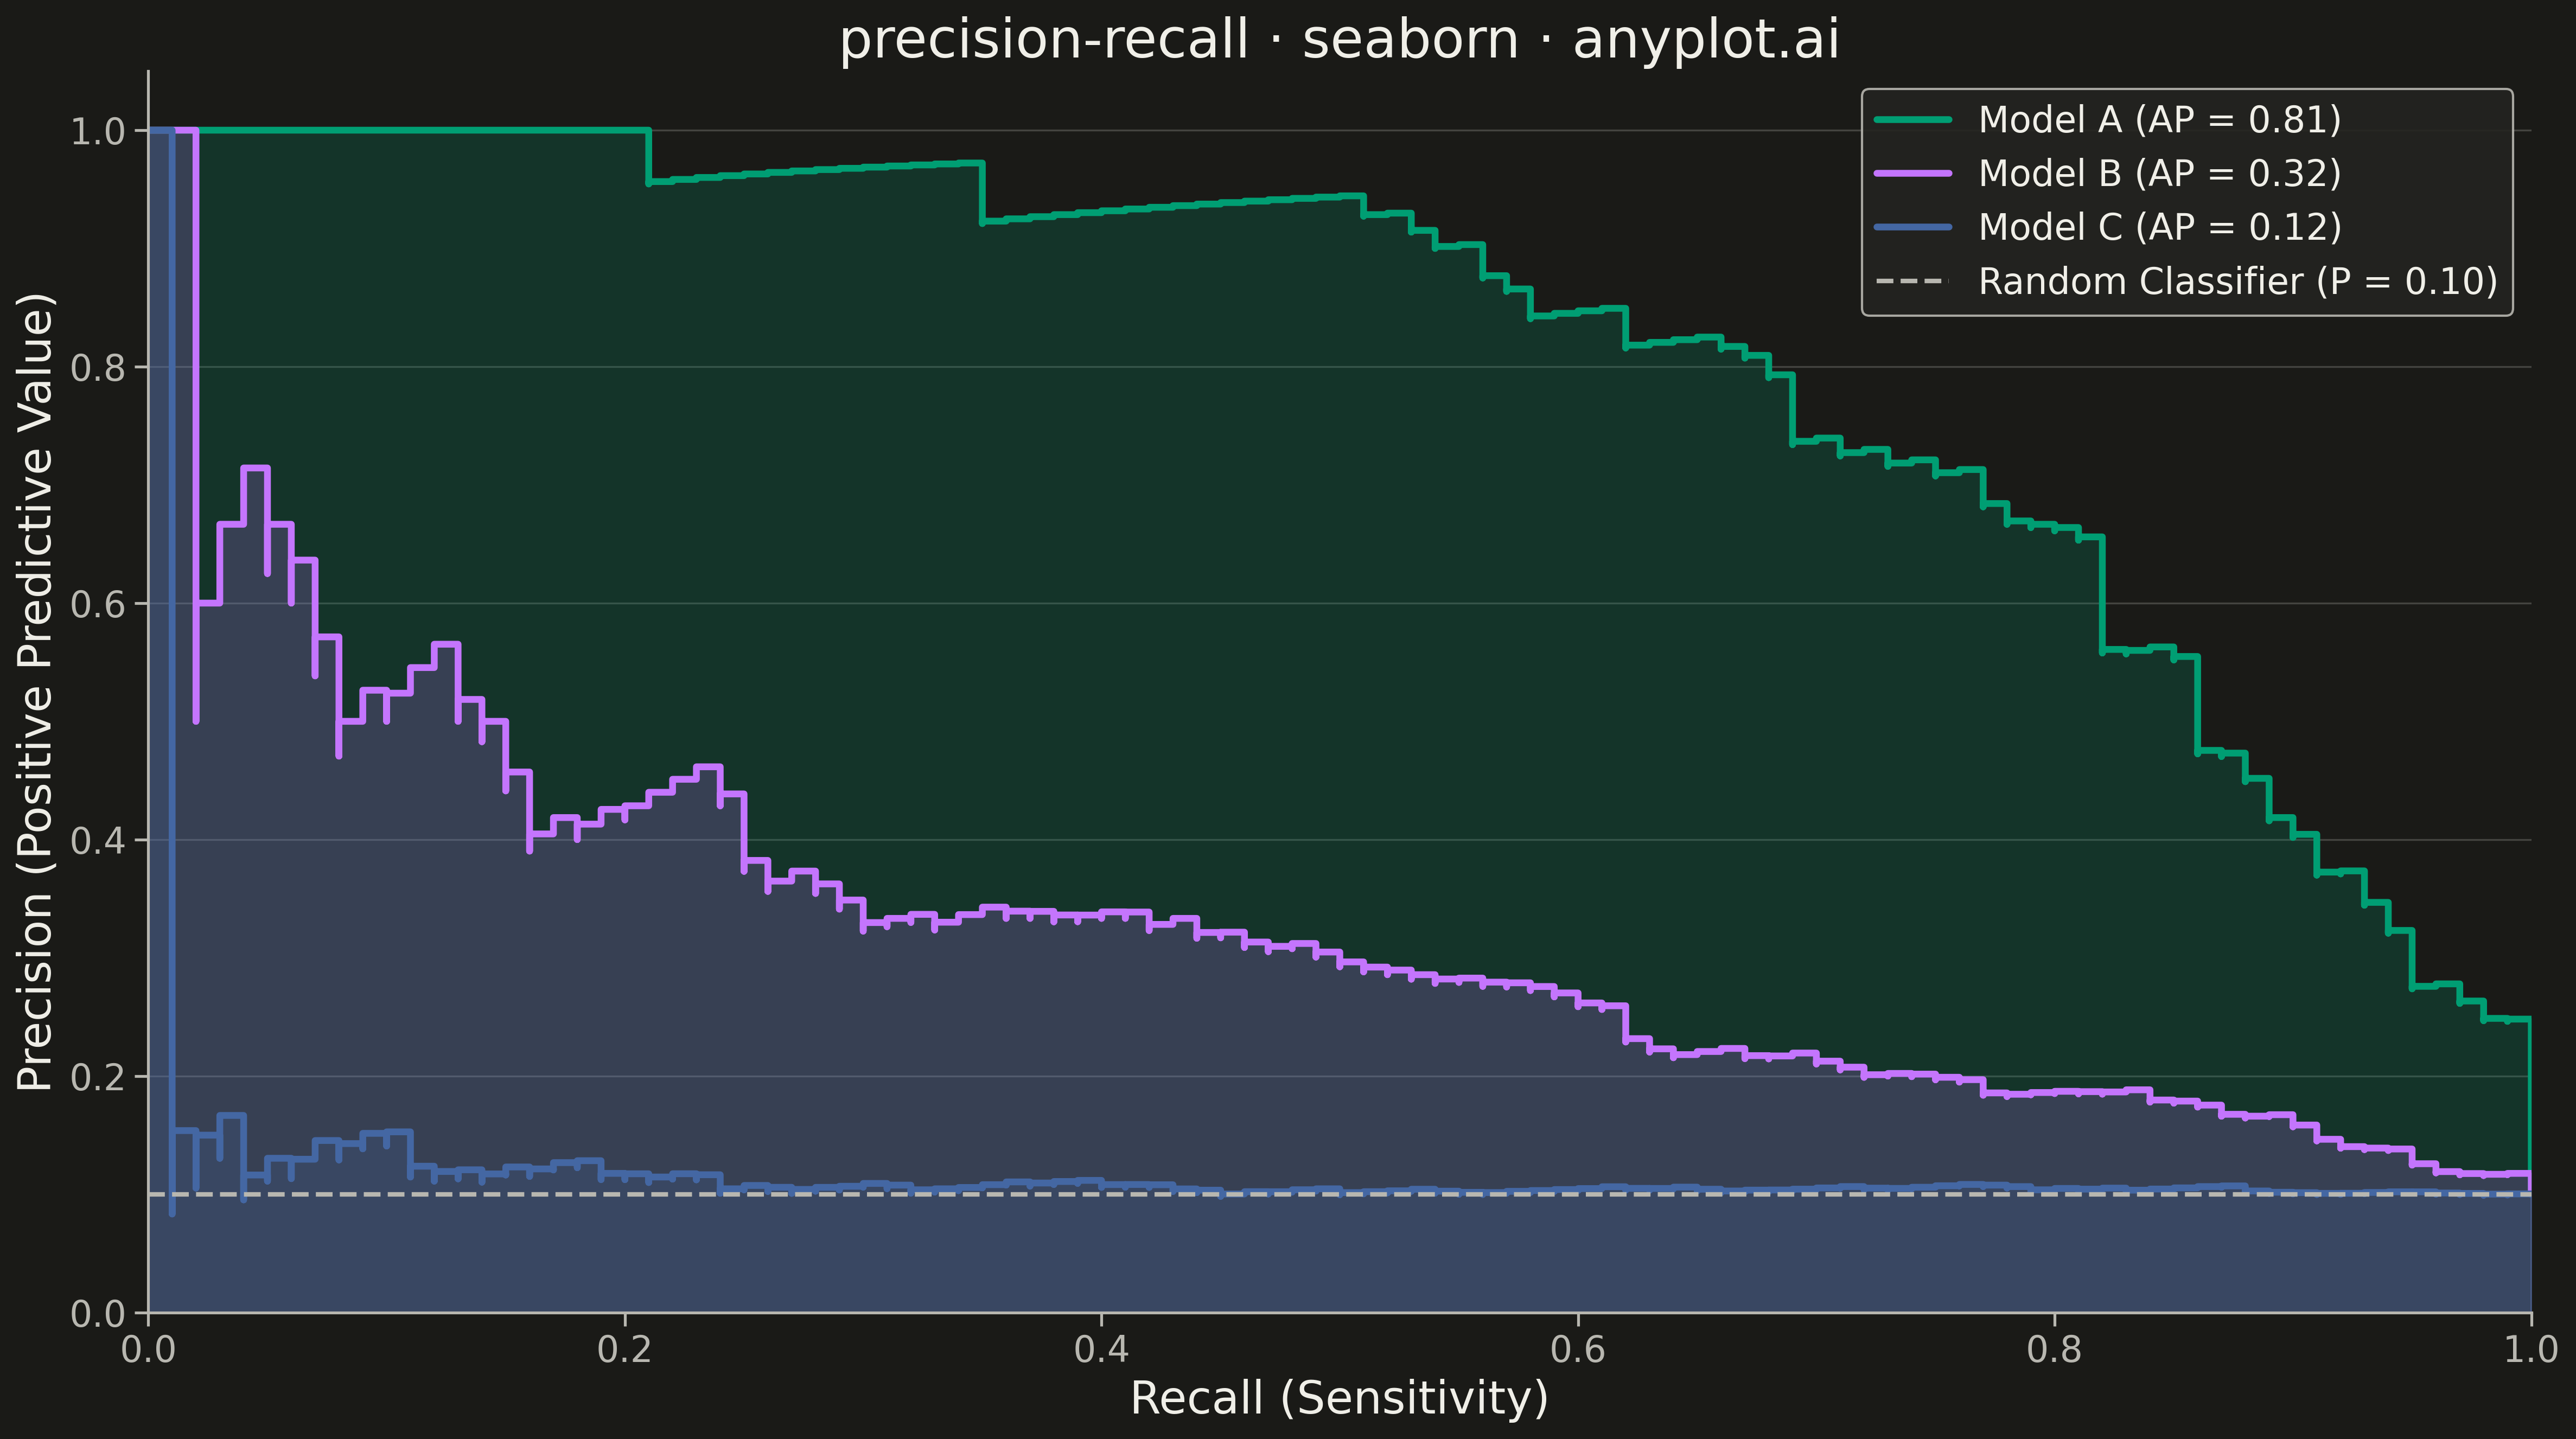Viewport: 2576px width, 1439px height.
Task: Click the Recall (Sensitivity) x-axis label
Action: coord(1339,1398)
